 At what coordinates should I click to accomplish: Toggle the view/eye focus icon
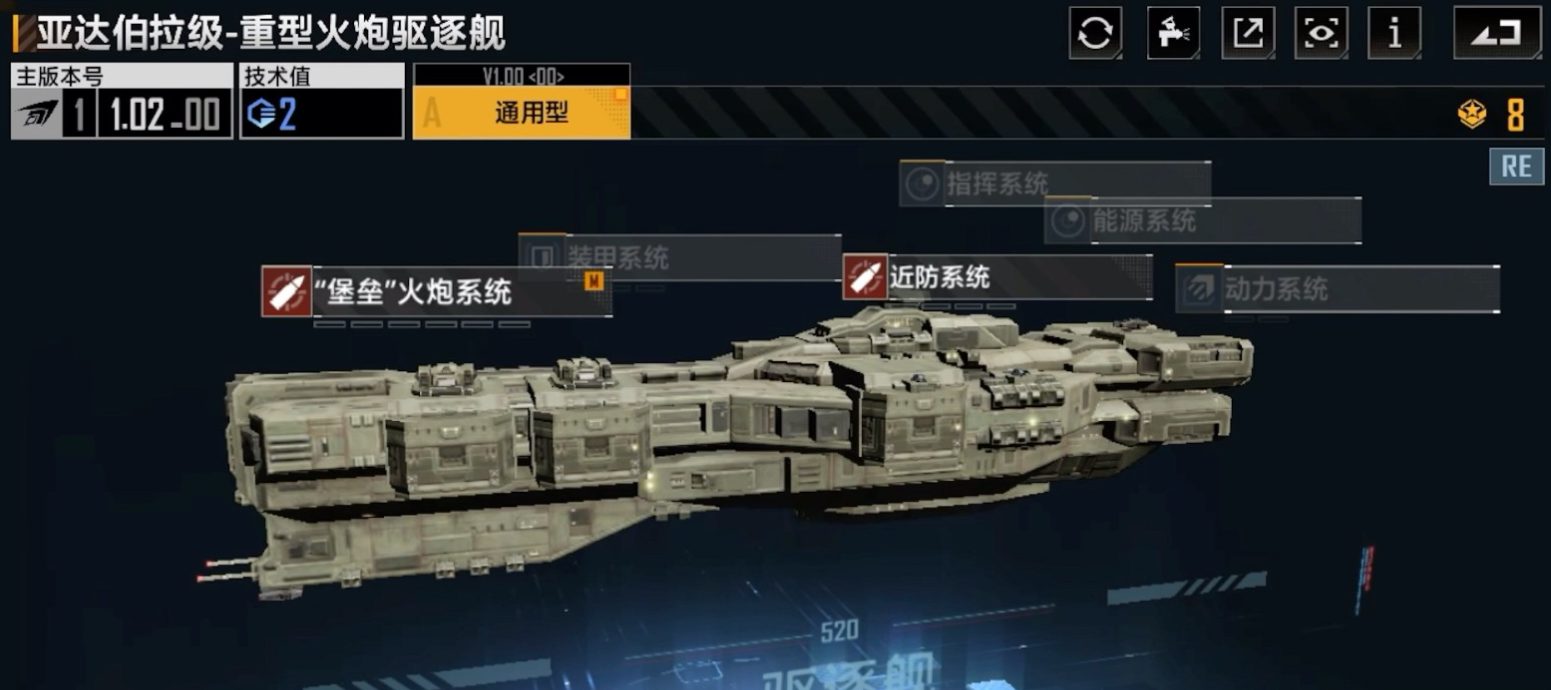click(1321, 33)
